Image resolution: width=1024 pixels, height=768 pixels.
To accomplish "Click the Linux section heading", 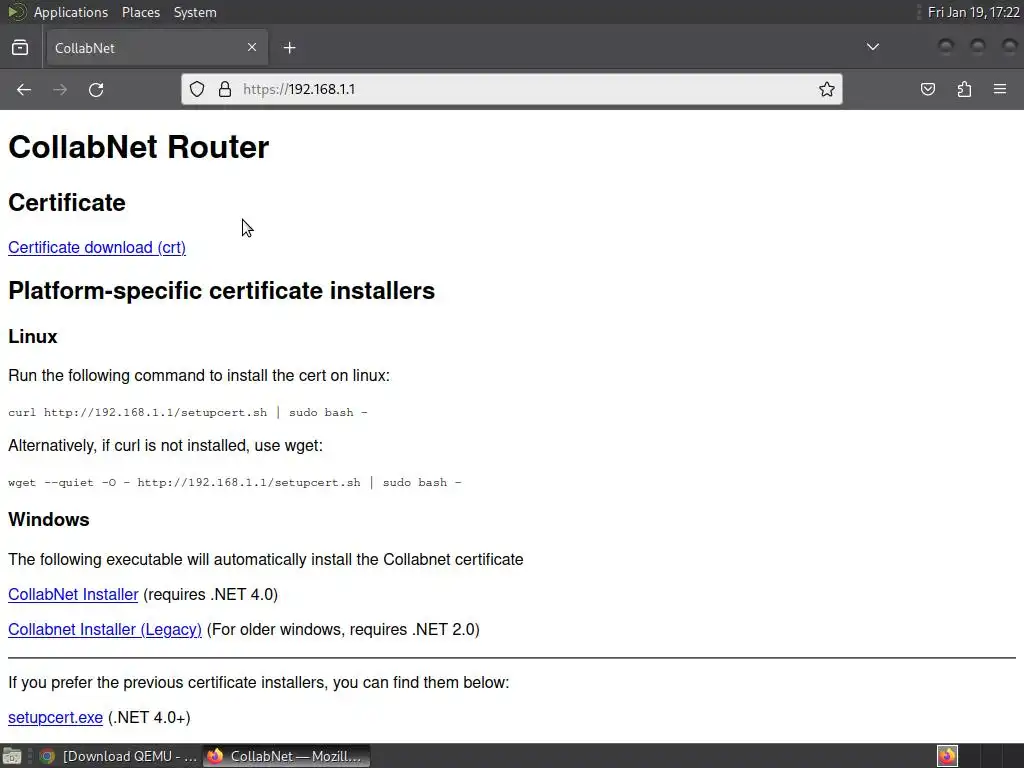I will point(33,336).
